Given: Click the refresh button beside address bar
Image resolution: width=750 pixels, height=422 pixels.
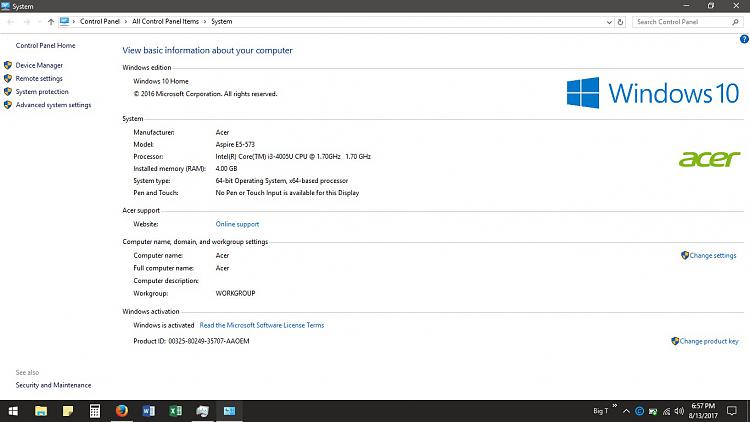Looking at the screenshot, I should click(620, 21).
